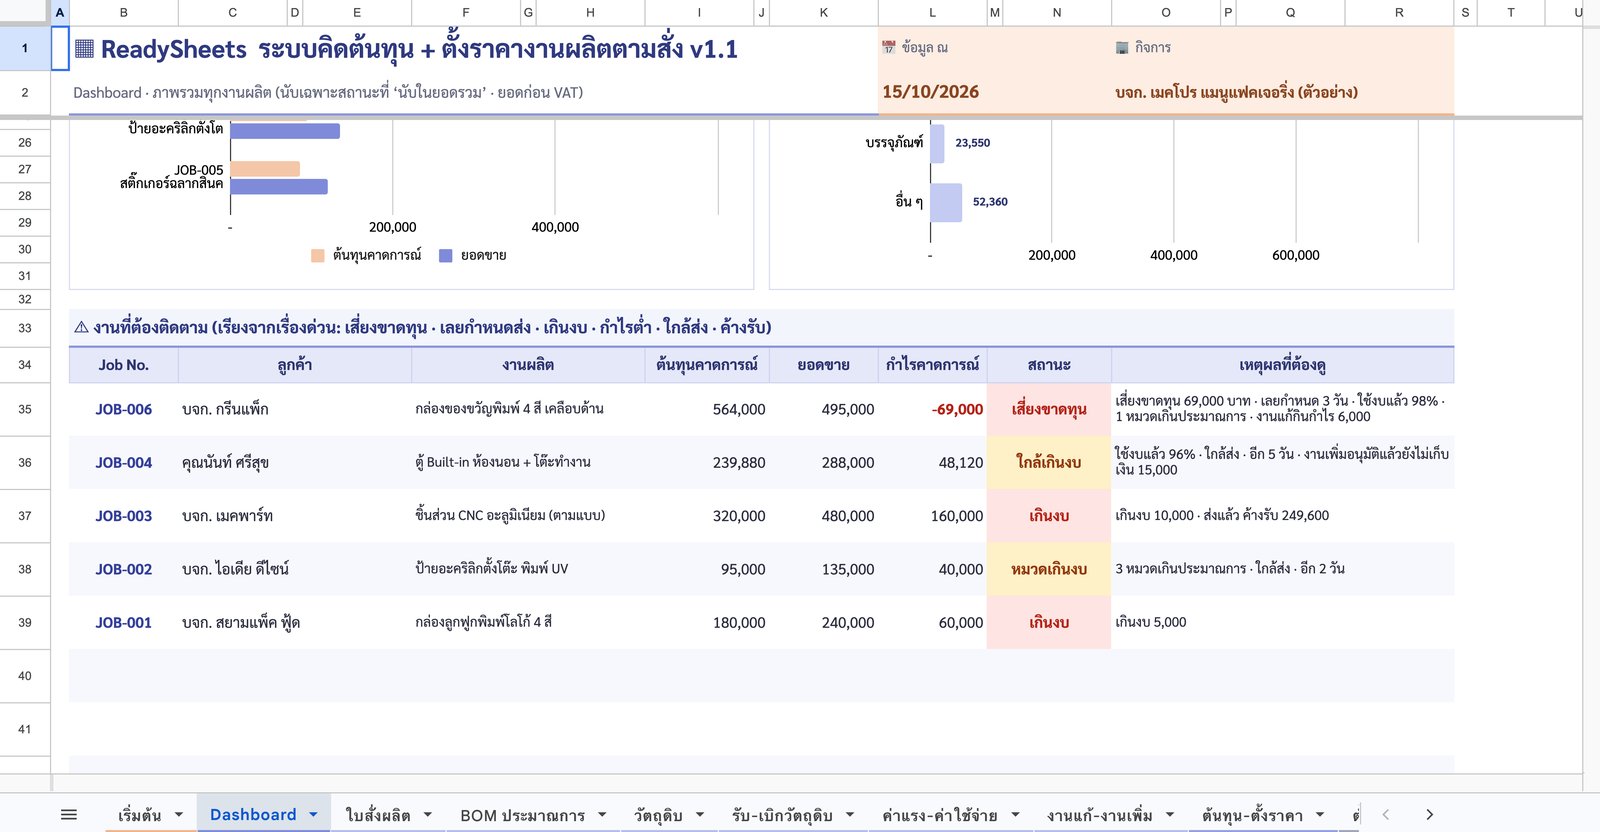Screen dimensions: 1600x832
Task: Open the JOB-003 link
Action: [124, 516]
